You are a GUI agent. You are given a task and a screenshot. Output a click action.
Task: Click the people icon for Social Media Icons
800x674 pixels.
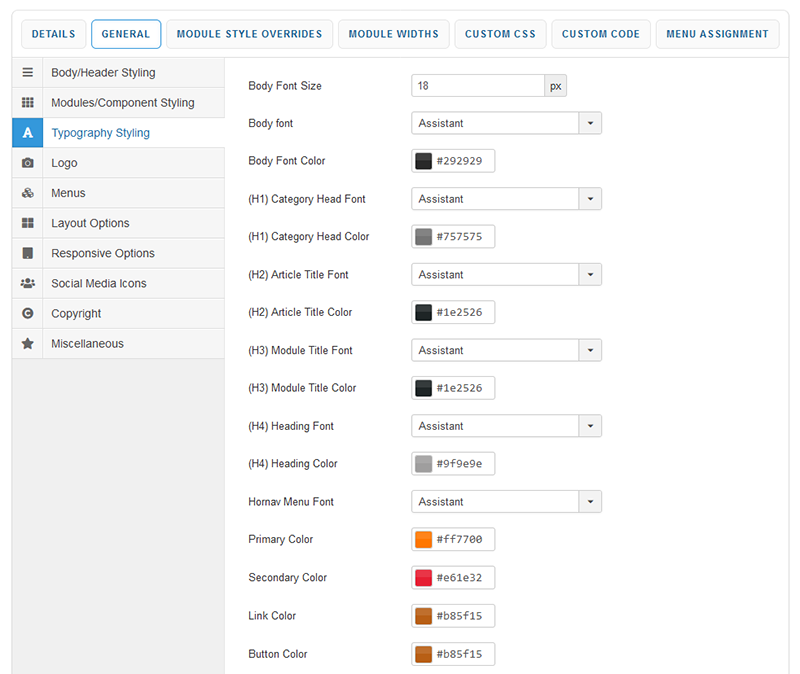(x=28, y=283)
